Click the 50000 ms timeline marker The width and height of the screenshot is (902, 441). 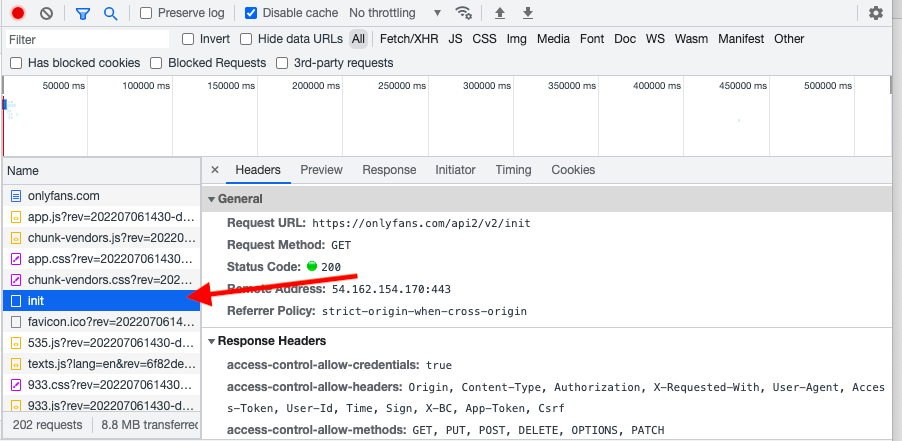(x=64, y=86)
